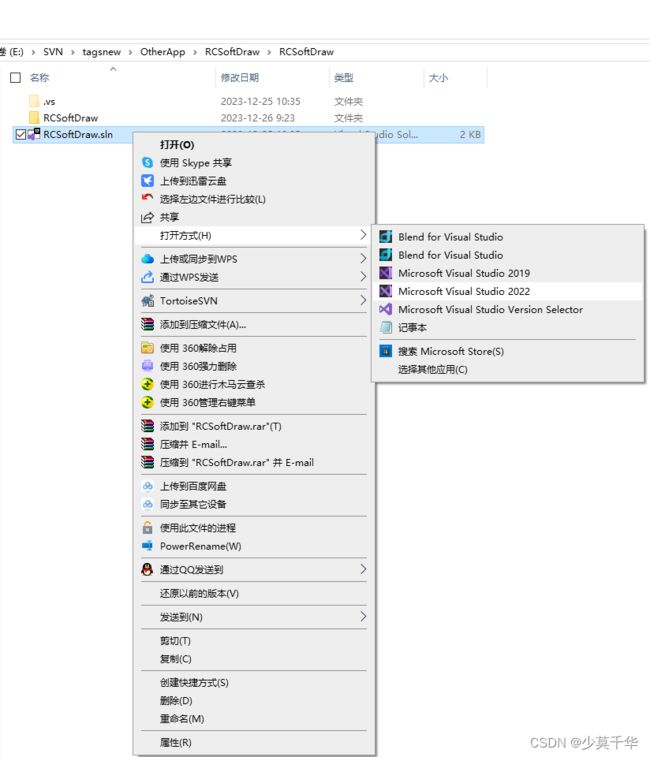
Task: Expand the TortoiseSVN submenu arrow
Action: (x=363, y=300)
